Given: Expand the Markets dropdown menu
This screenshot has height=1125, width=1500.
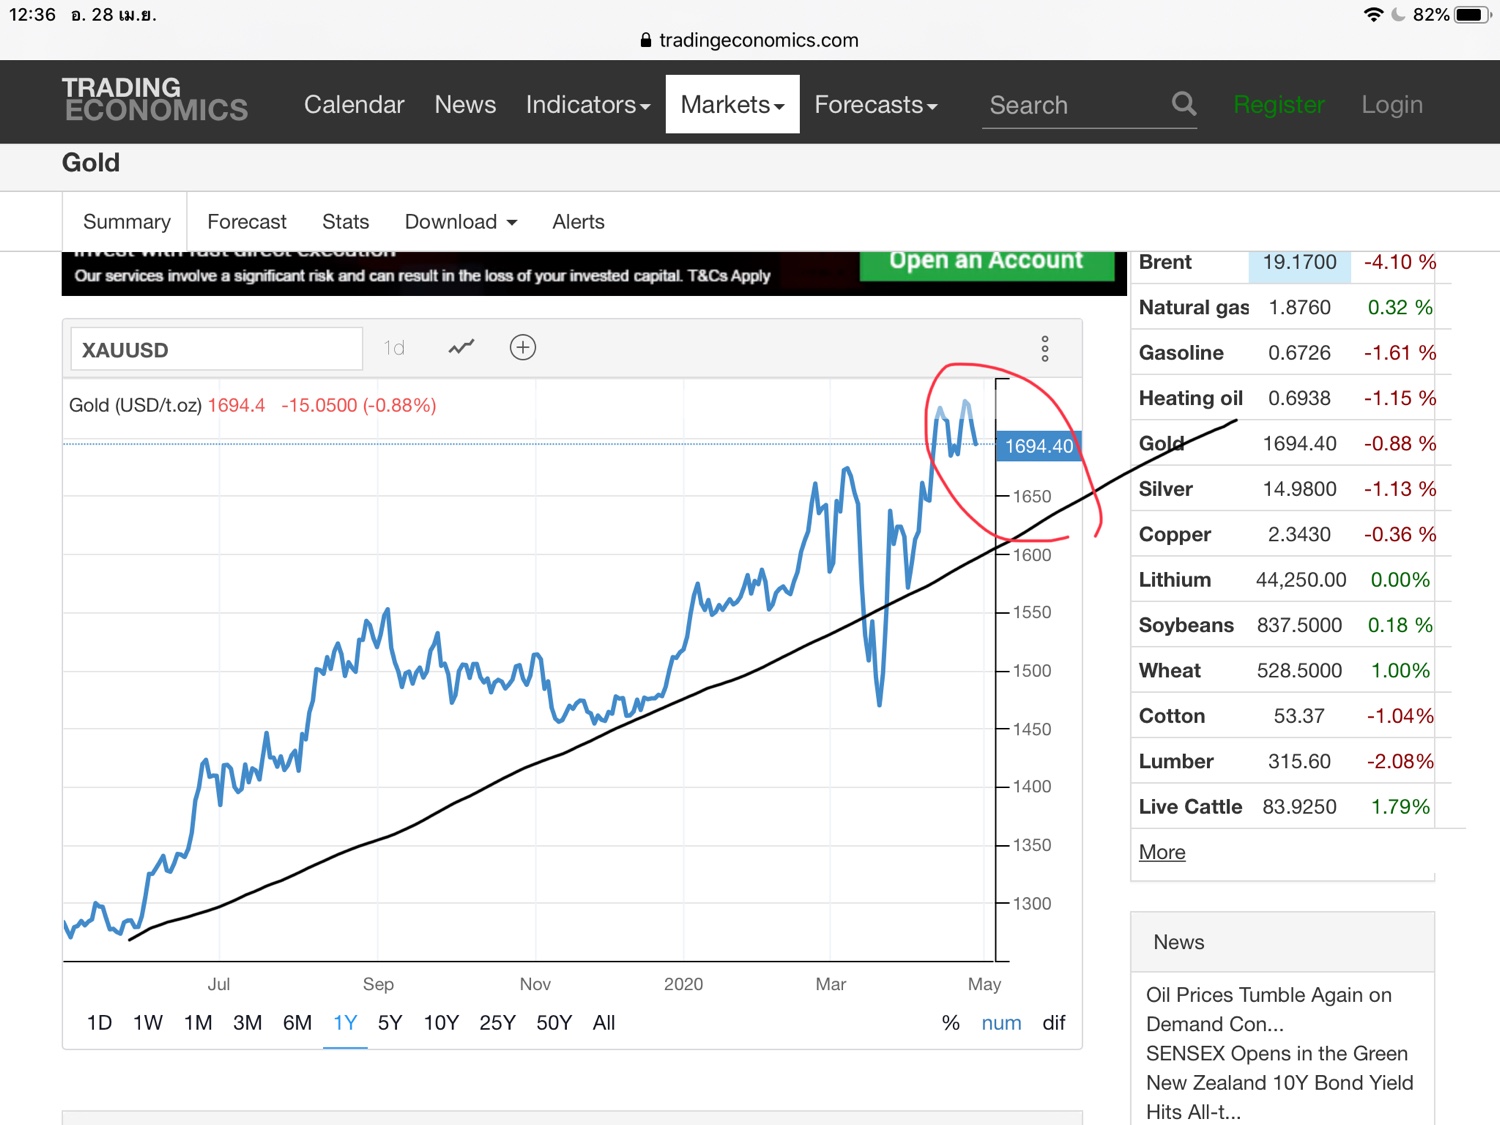Looking at the screenshot, I should click(x=733, y=105).
